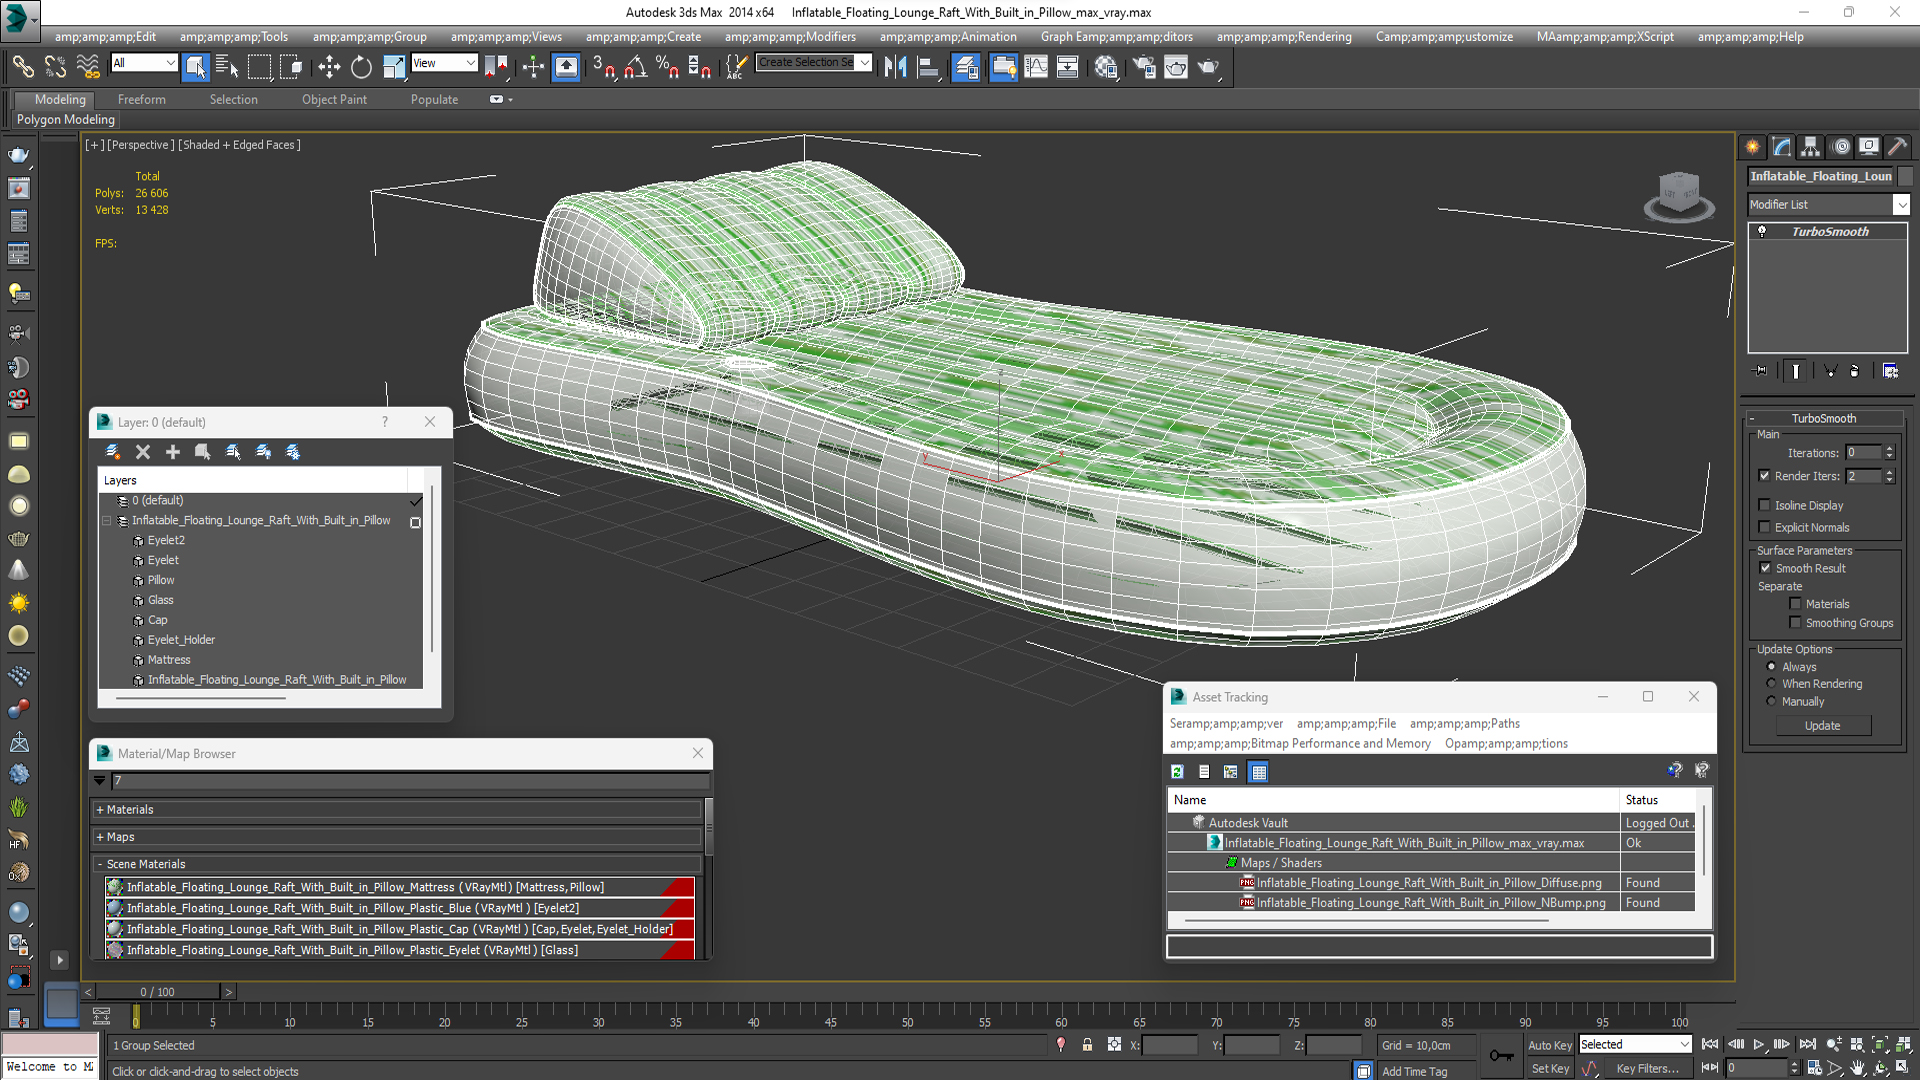The image size is (1920, 1080).
Task: Select the Rotate tool in main toolbar
Action: (361, 67)
